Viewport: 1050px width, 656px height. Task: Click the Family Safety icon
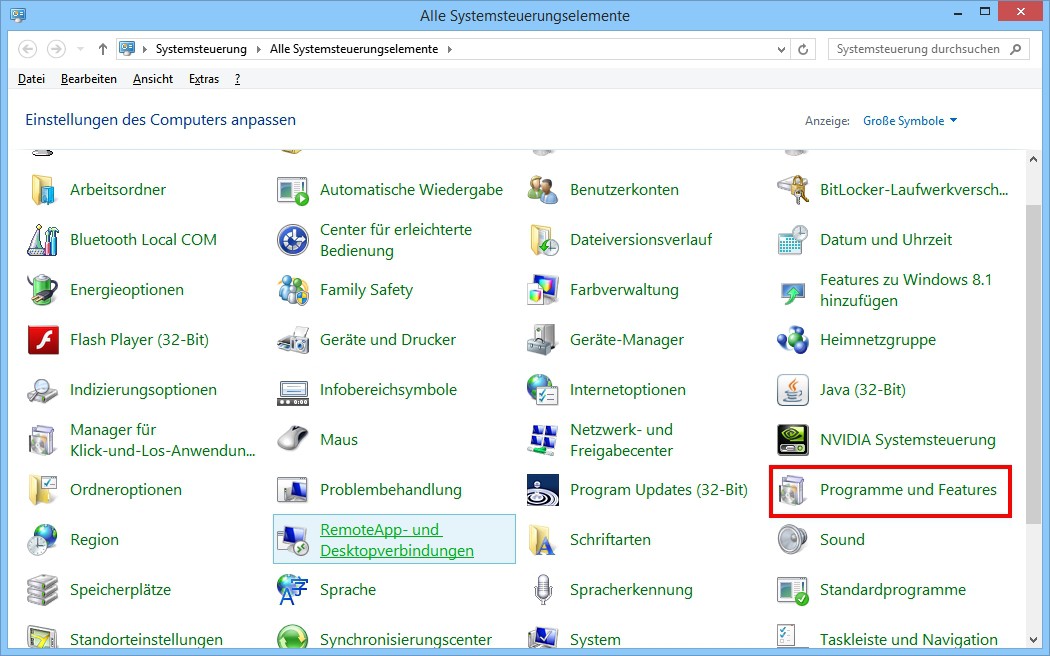click(x=293, y=290)
